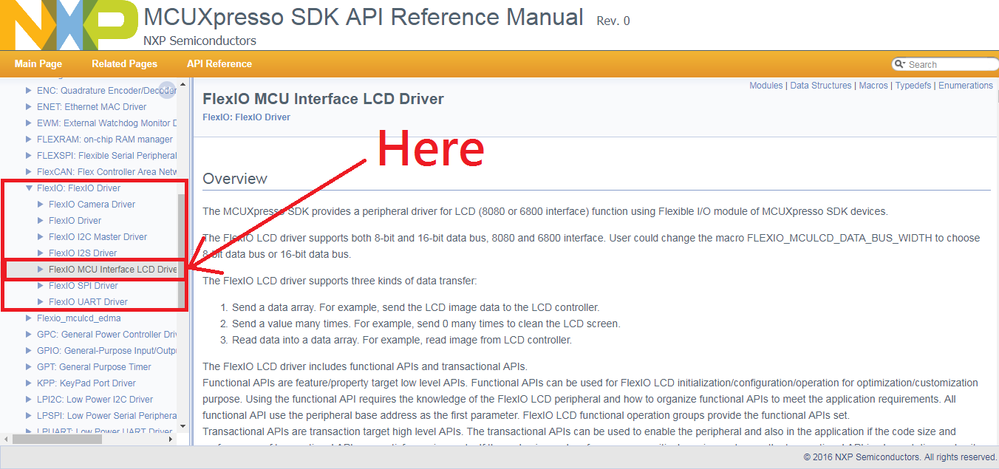Open the Flexio_mculcd_edma entry
Viewport: 999px width, 469px height.
tap(78, 317)
